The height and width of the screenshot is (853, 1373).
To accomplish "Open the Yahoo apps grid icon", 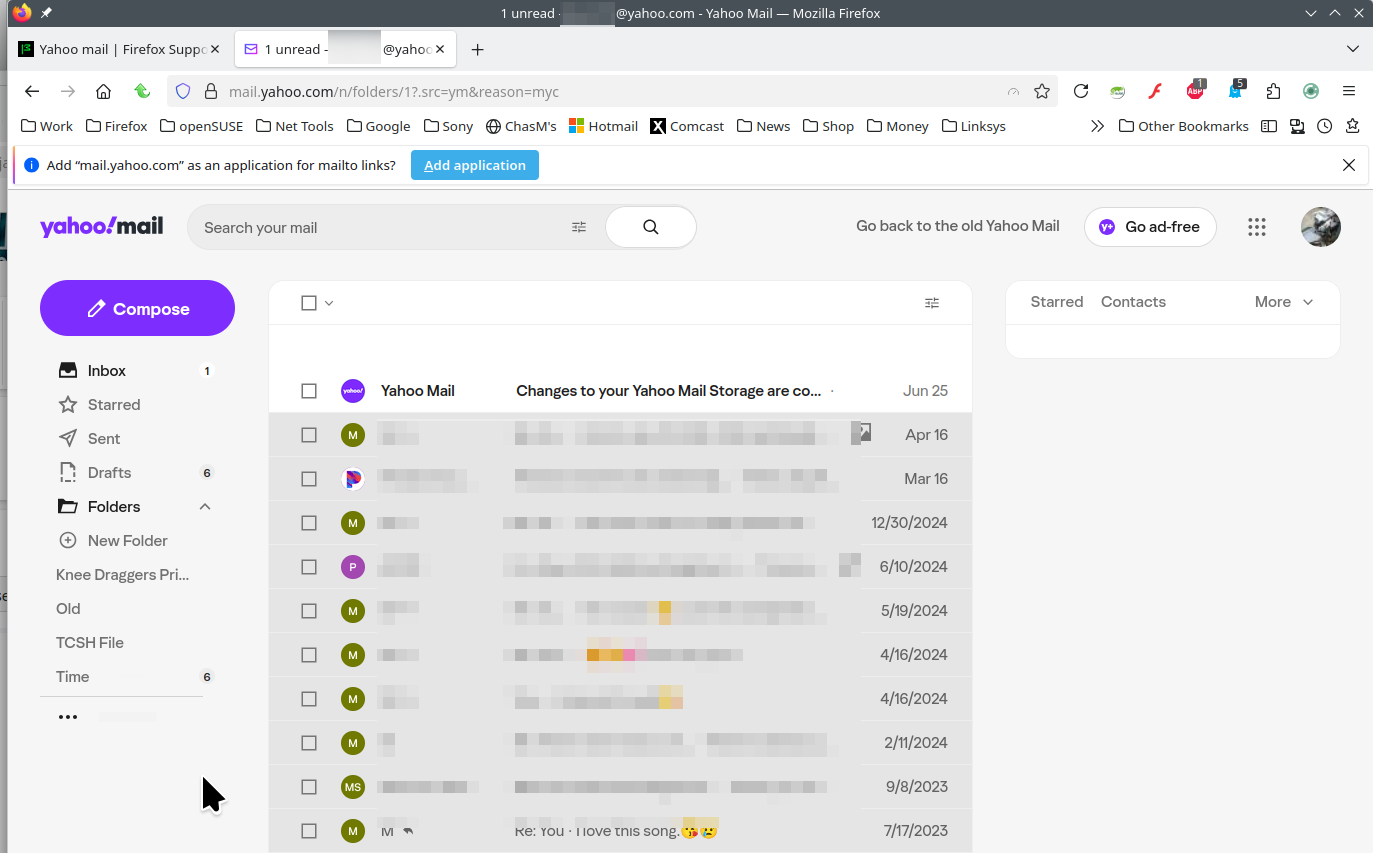I will [x=1257, y=227].
